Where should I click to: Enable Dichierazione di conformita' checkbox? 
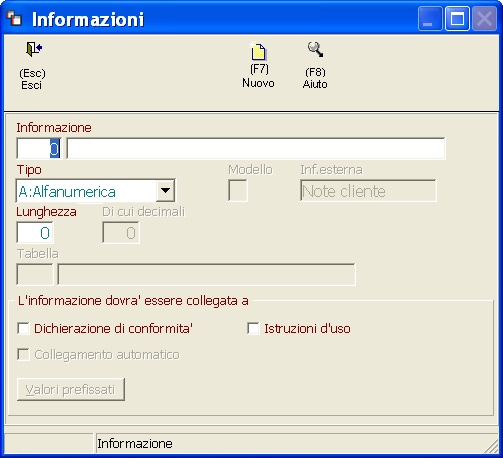[23, 328]
